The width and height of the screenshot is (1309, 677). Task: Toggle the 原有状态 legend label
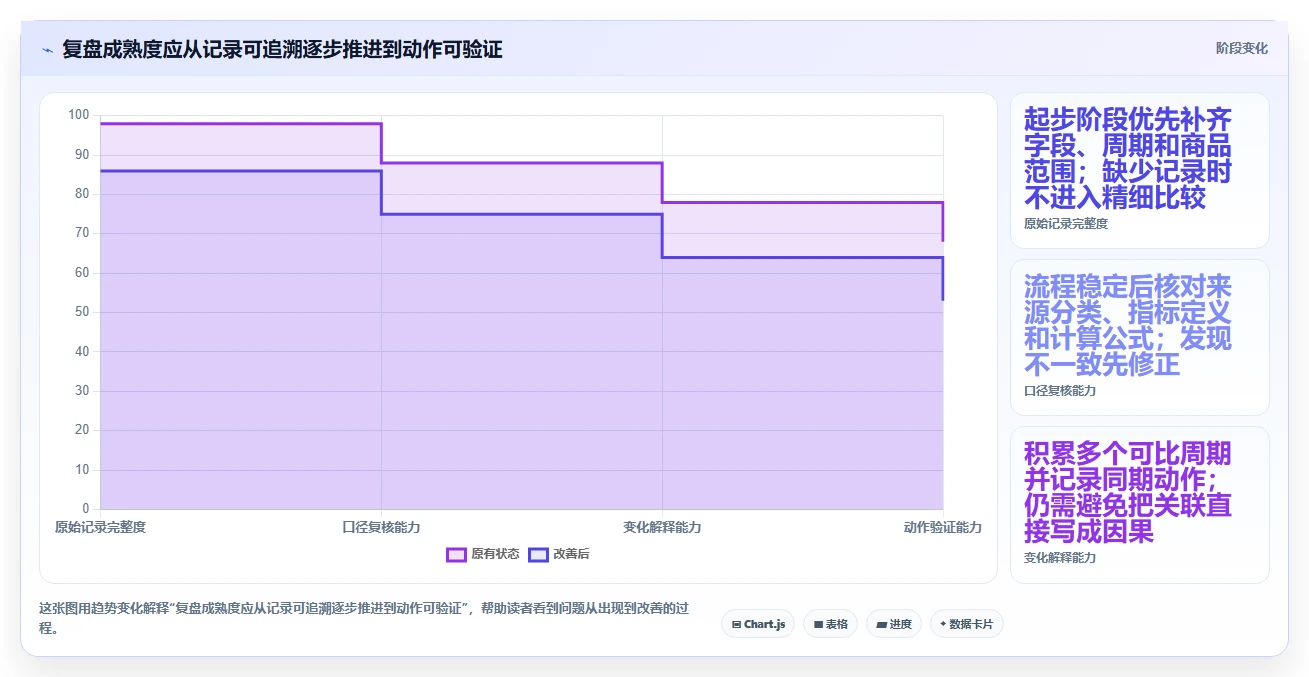(x=495, y=554)
